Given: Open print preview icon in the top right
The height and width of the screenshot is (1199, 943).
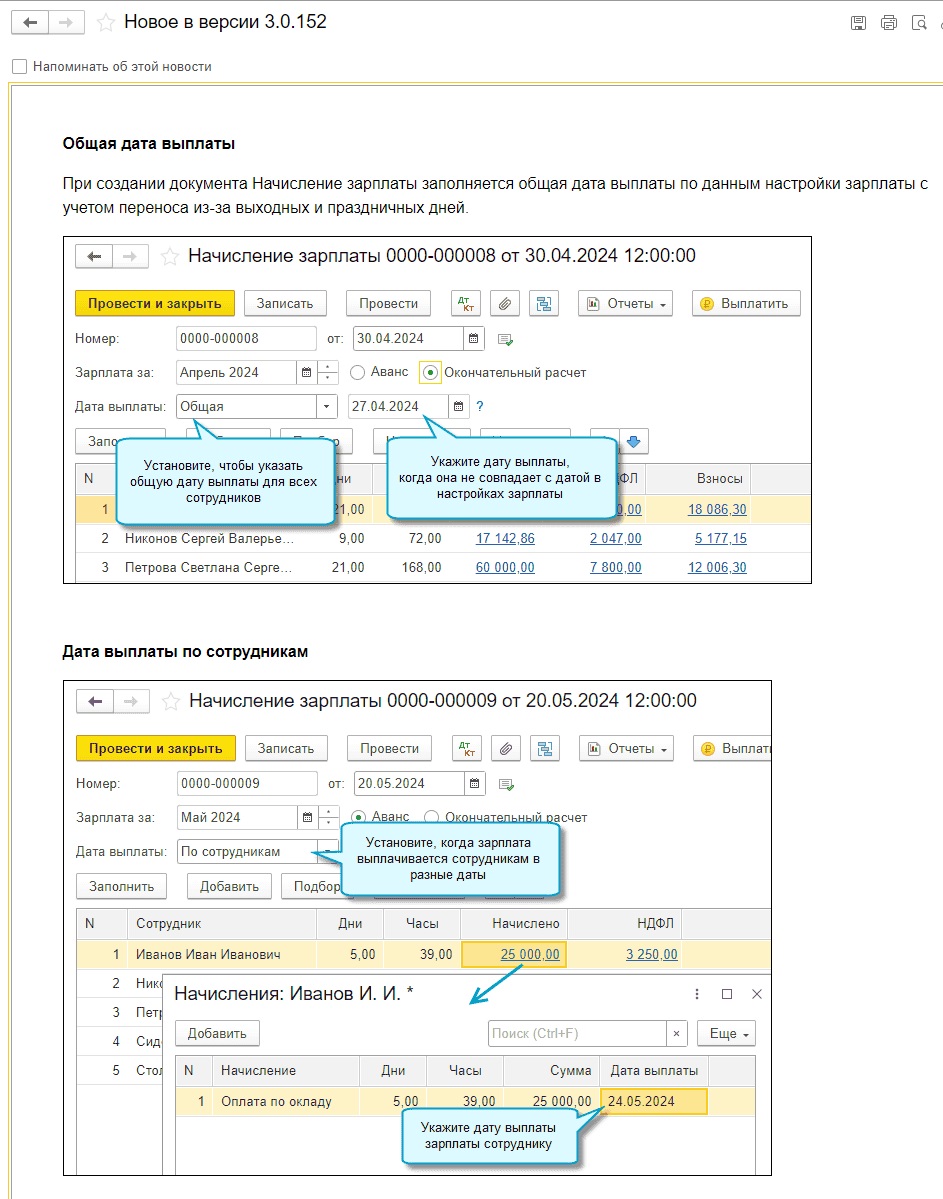Looking at the screenshot, I should click(x=919, y=23).
